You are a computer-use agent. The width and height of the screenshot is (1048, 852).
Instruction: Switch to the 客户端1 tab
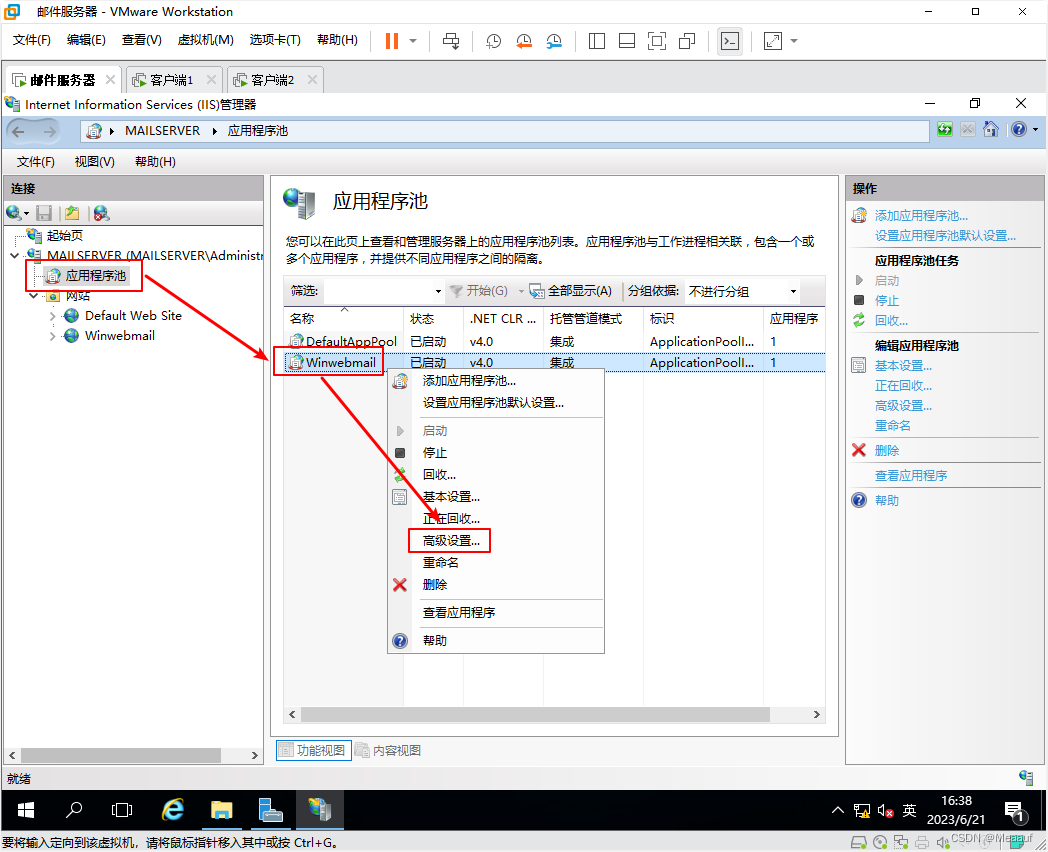tap(171, 80)
